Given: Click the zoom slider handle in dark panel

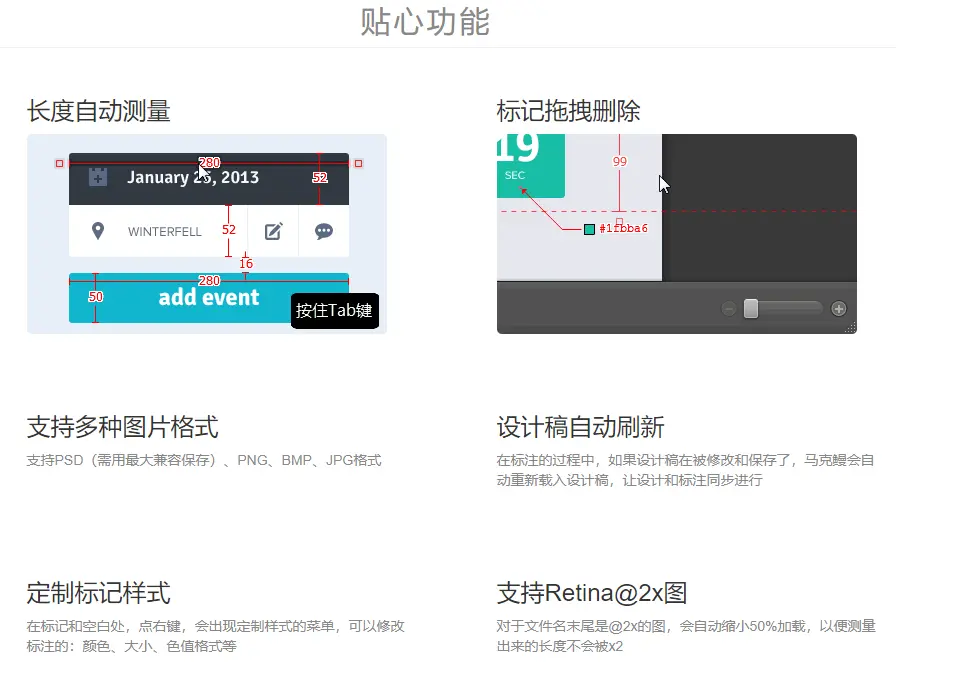Looking at the screenshot, I should click(x=751, y=308).
